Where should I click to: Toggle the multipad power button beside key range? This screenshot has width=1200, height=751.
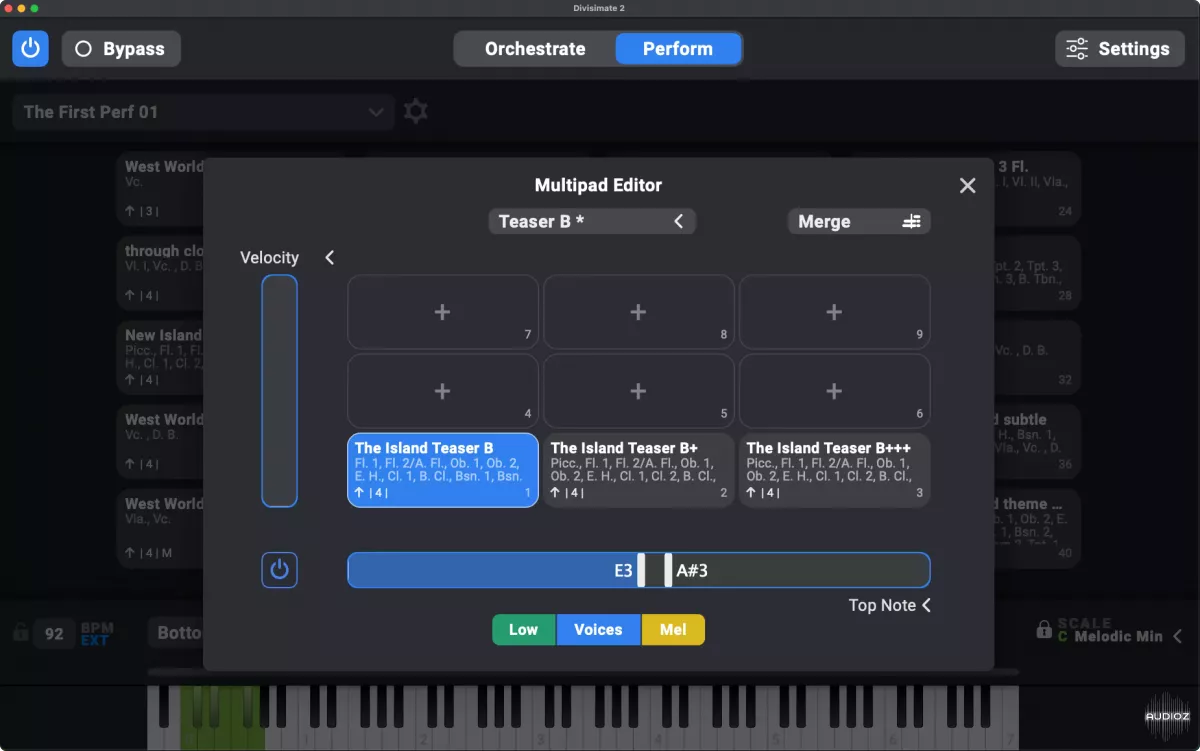280,570
